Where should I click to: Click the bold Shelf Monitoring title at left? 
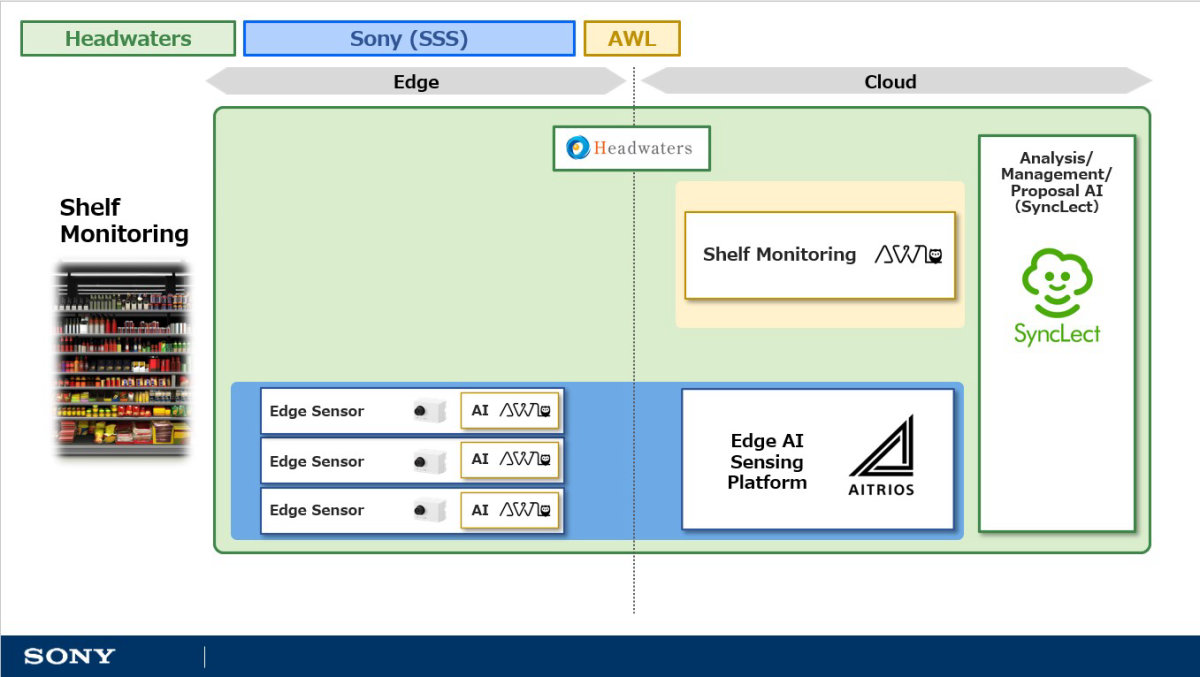coord(124,221)
